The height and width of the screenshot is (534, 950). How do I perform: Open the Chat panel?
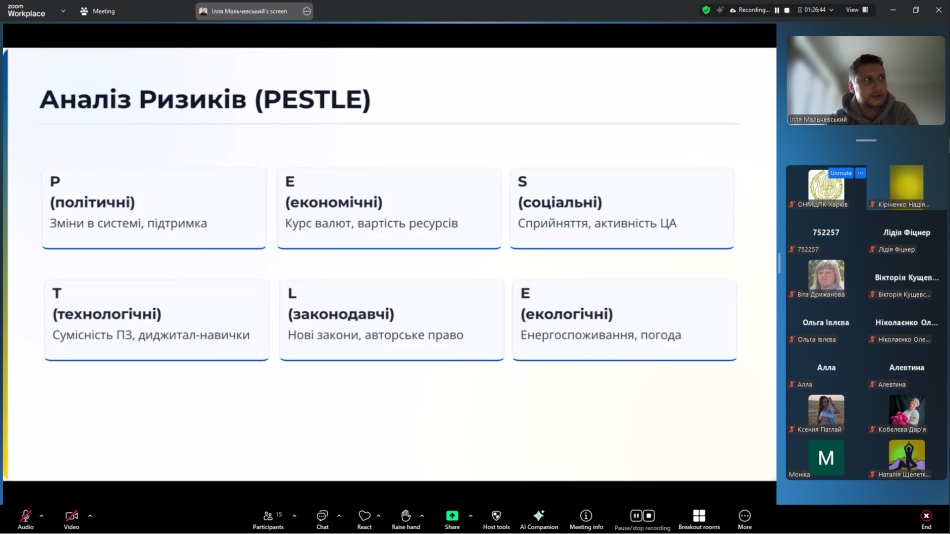click(x=322, y=517)
